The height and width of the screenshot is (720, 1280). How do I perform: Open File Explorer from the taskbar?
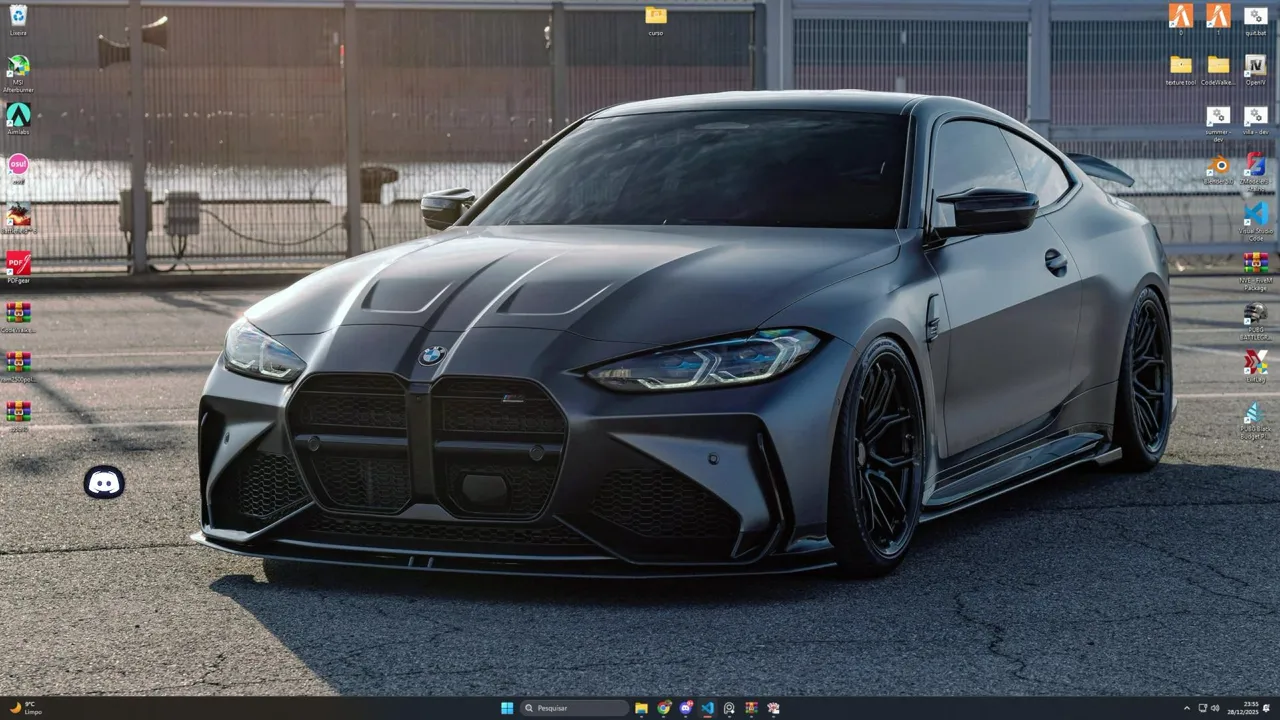(641, 708)
